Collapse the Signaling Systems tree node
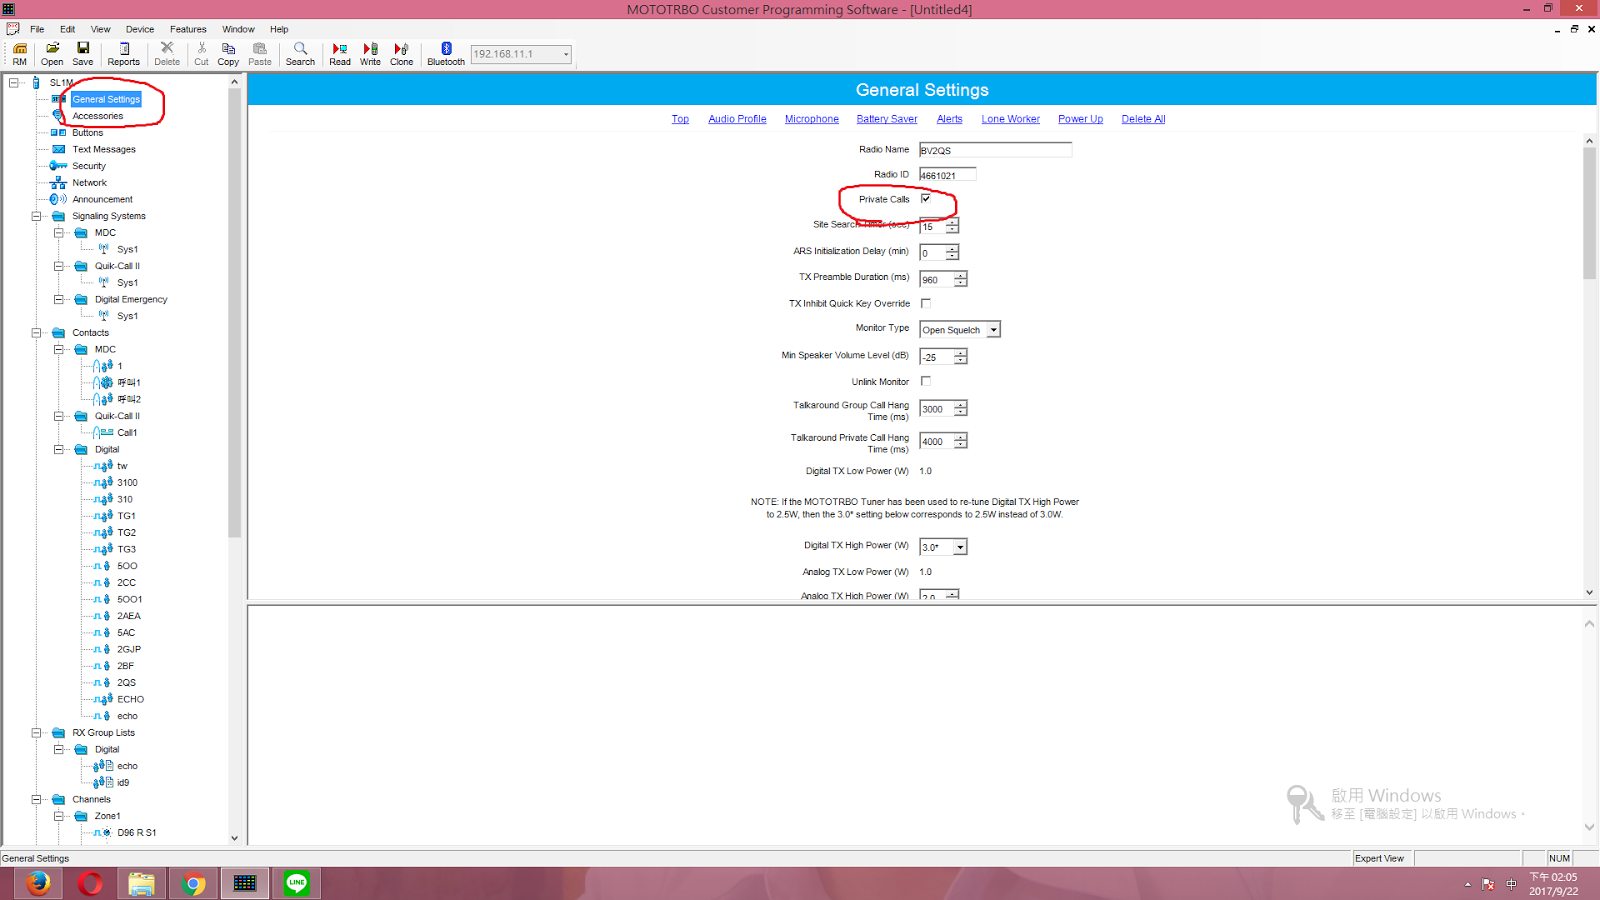Viewport: 1600px width, 900px height. pos(37,216)
